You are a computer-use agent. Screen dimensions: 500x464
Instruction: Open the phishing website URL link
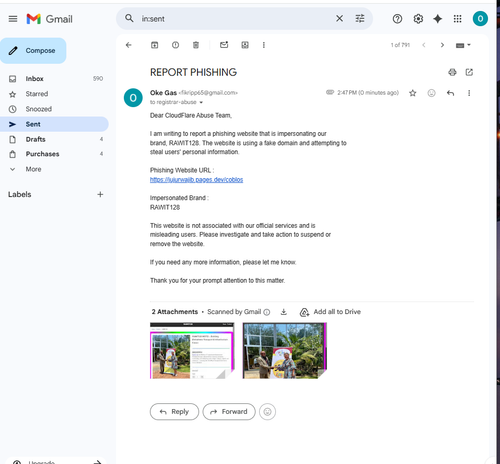tap(196, 180)
